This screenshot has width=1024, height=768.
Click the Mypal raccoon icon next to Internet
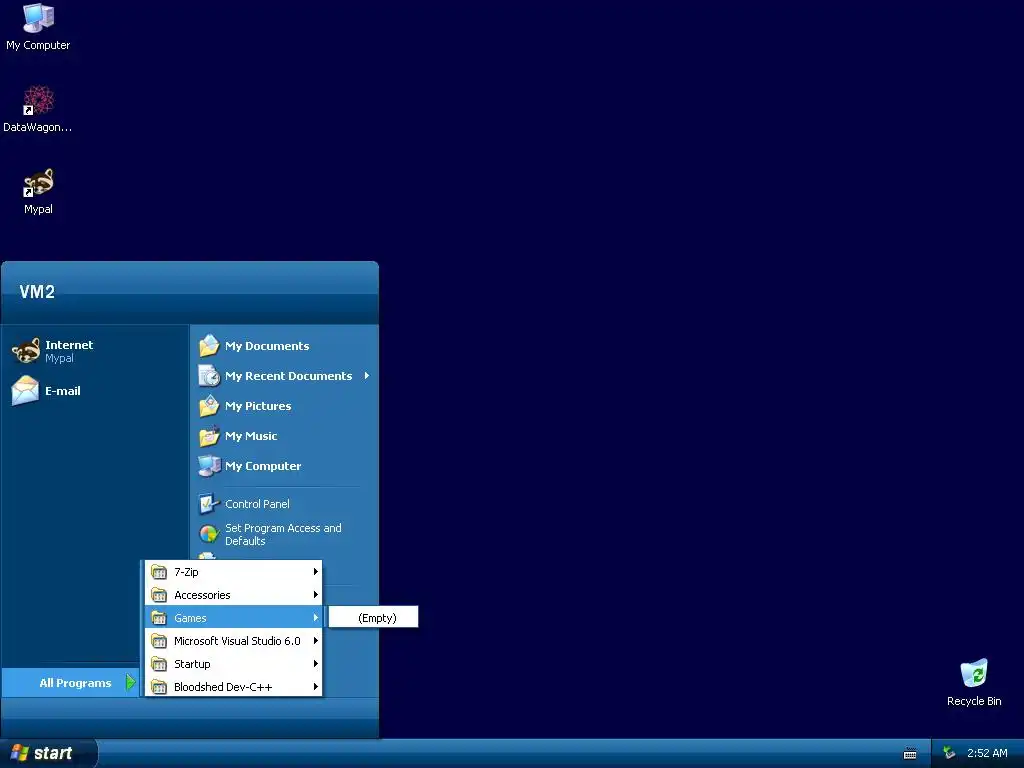coord(25,351)
